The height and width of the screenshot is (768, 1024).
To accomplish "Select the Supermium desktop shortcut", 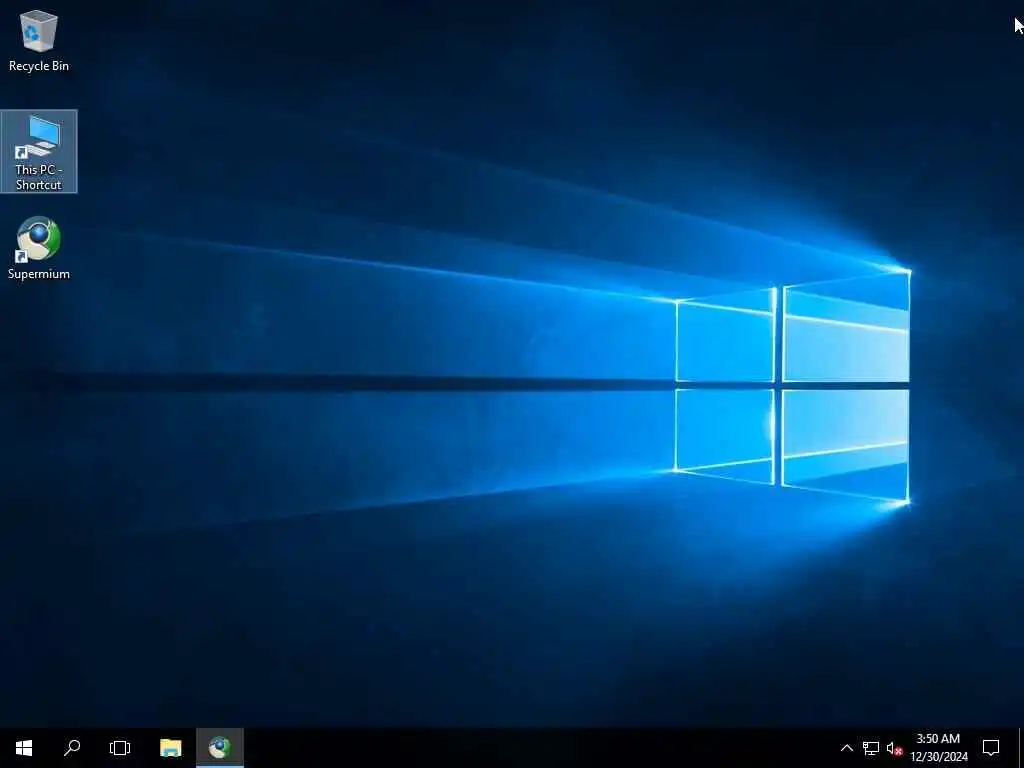I will (39, 248).
